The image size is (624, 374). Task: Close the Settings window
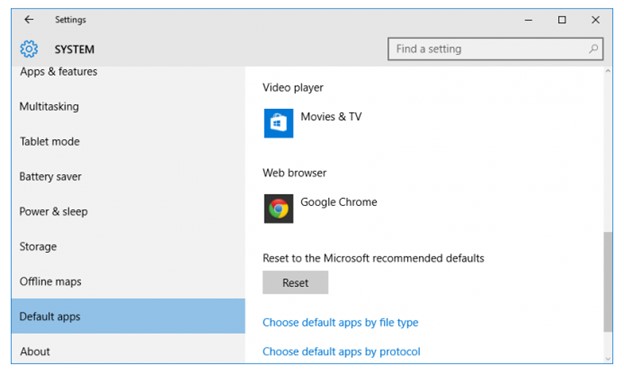(595, 20)
